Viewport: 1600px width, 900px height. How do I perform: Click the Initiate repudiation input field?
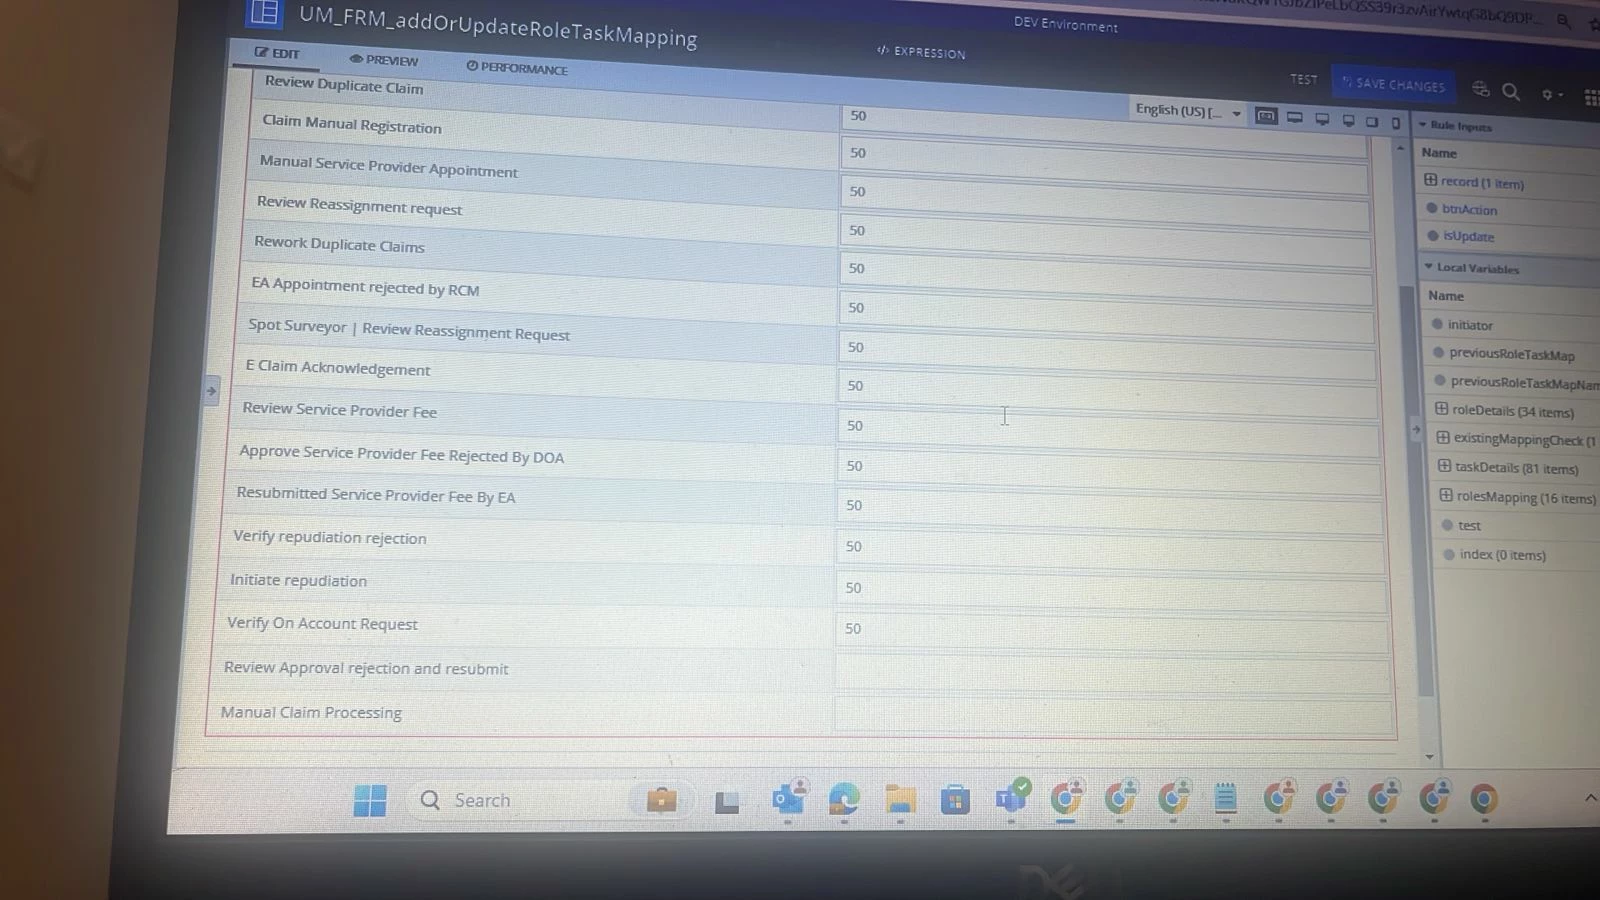pos(1112,594)
